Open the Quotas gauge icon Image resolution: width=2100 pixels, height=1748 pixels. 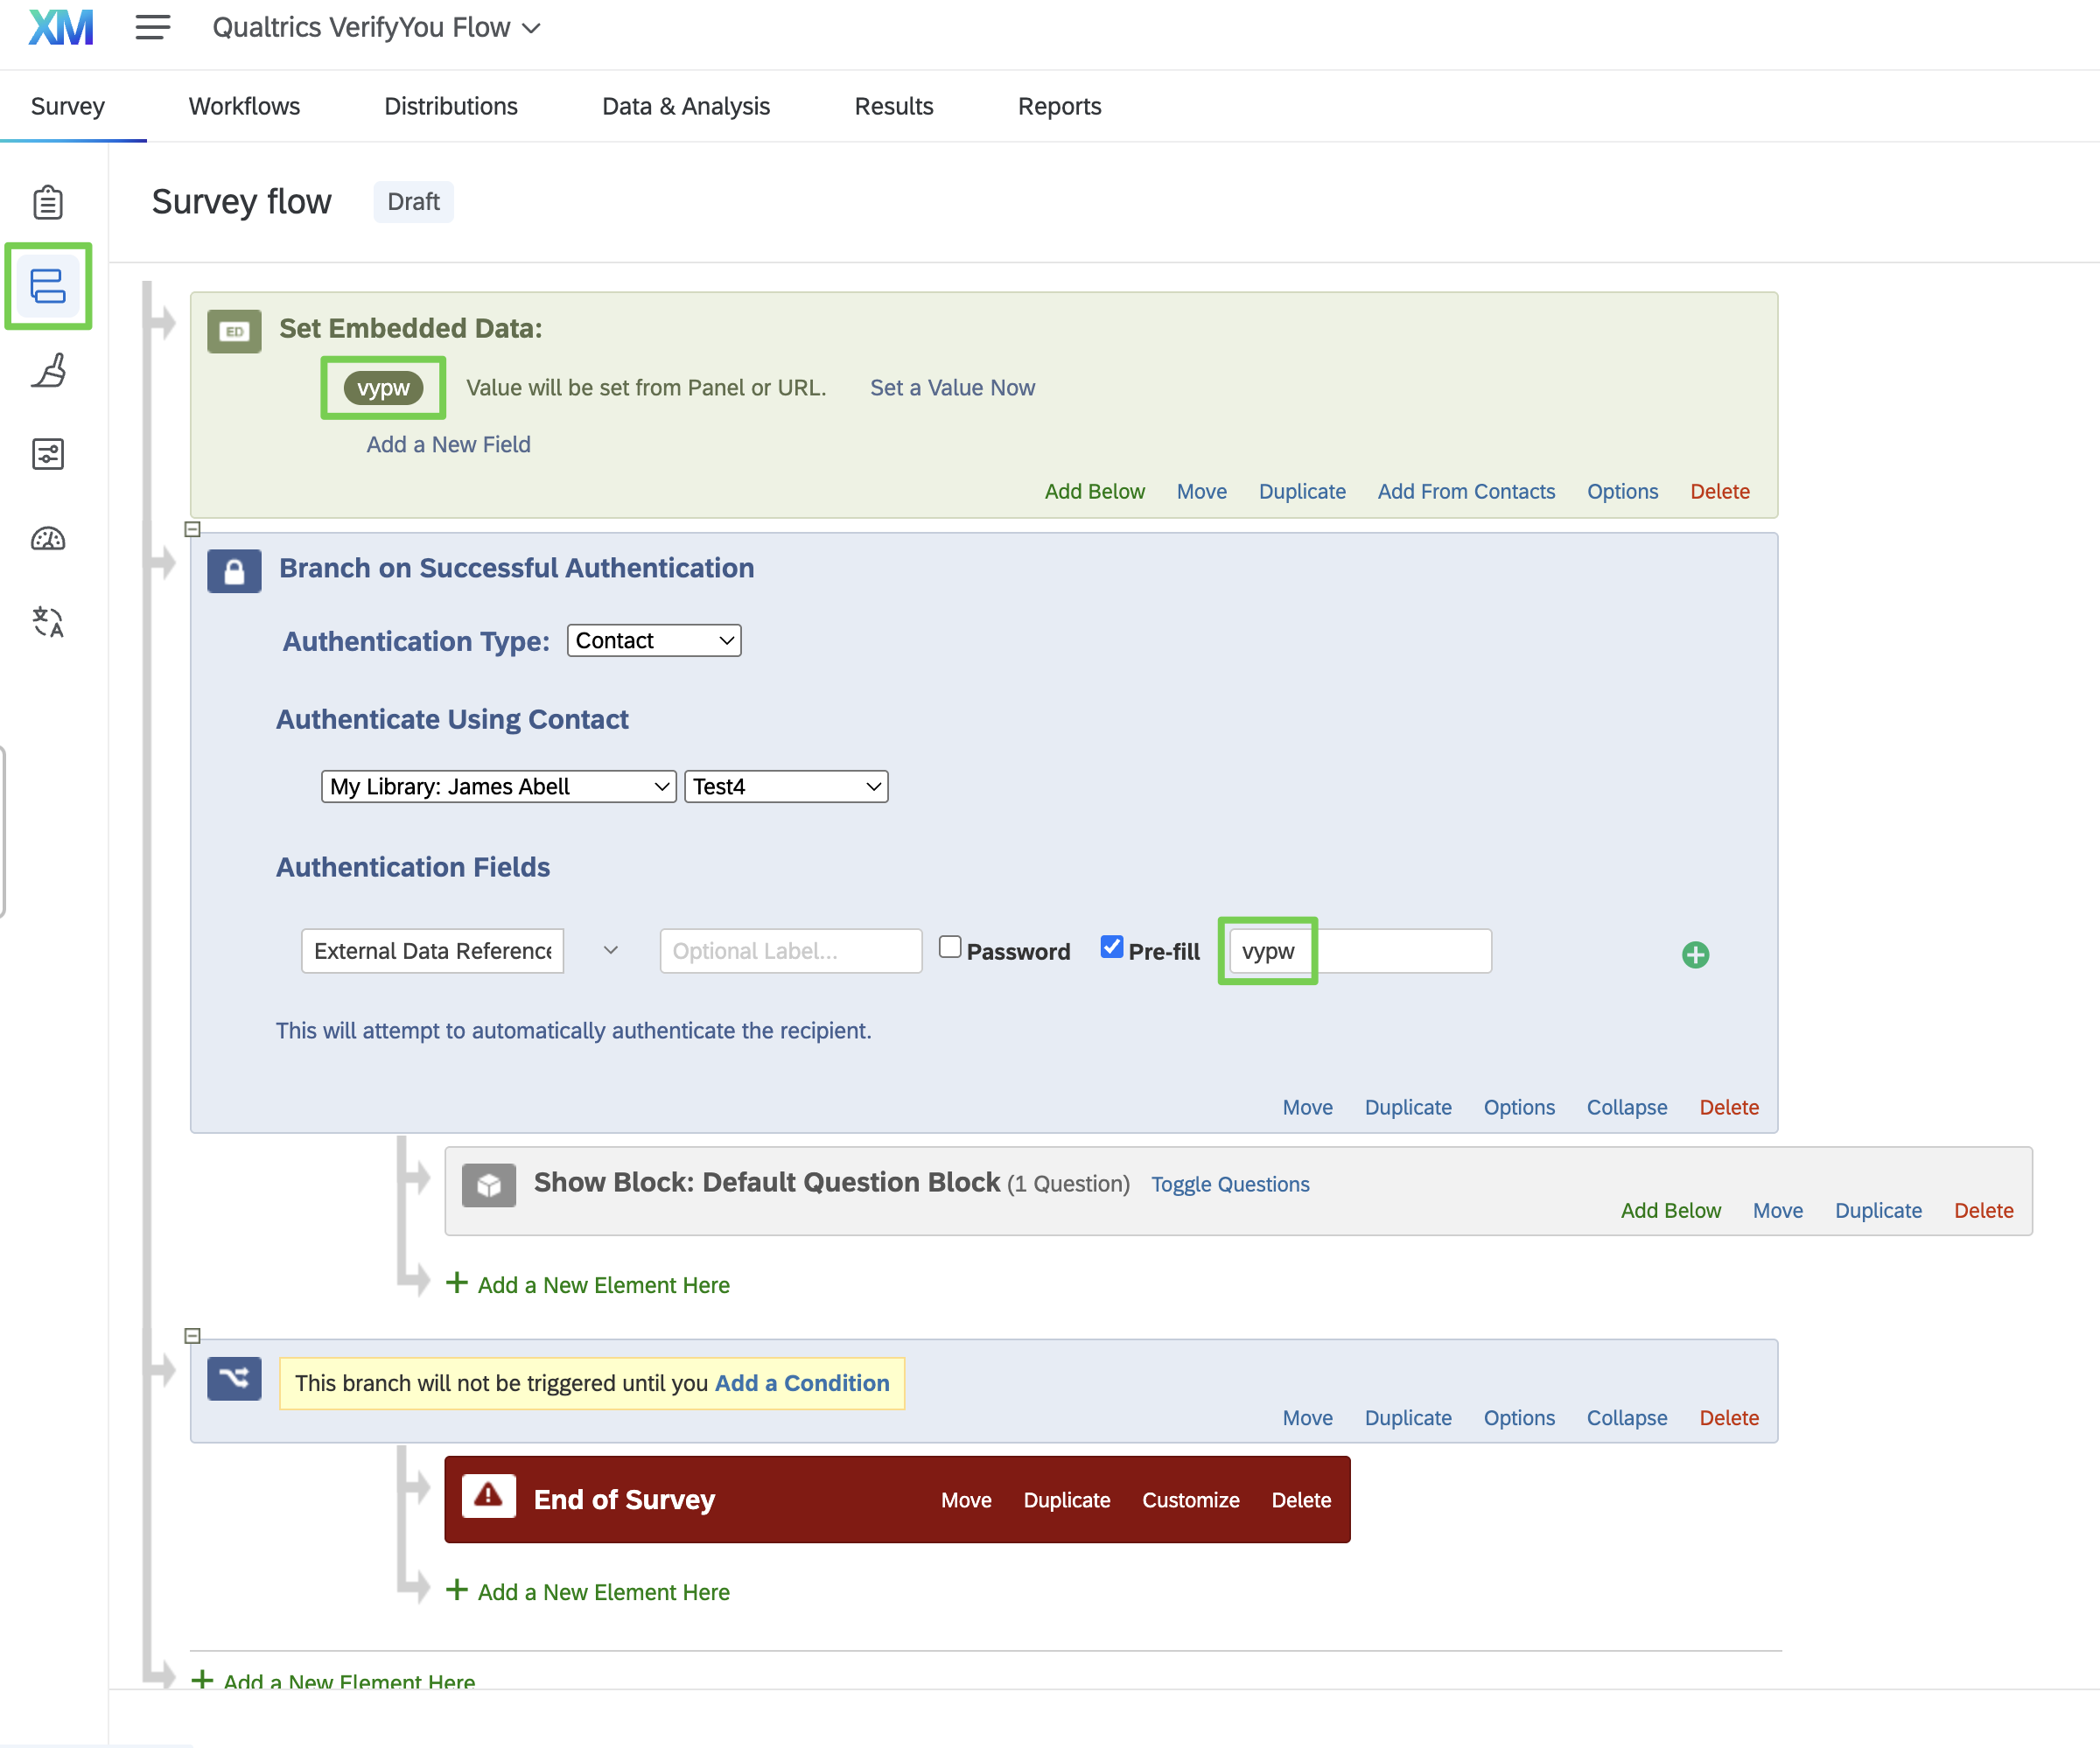48,539
